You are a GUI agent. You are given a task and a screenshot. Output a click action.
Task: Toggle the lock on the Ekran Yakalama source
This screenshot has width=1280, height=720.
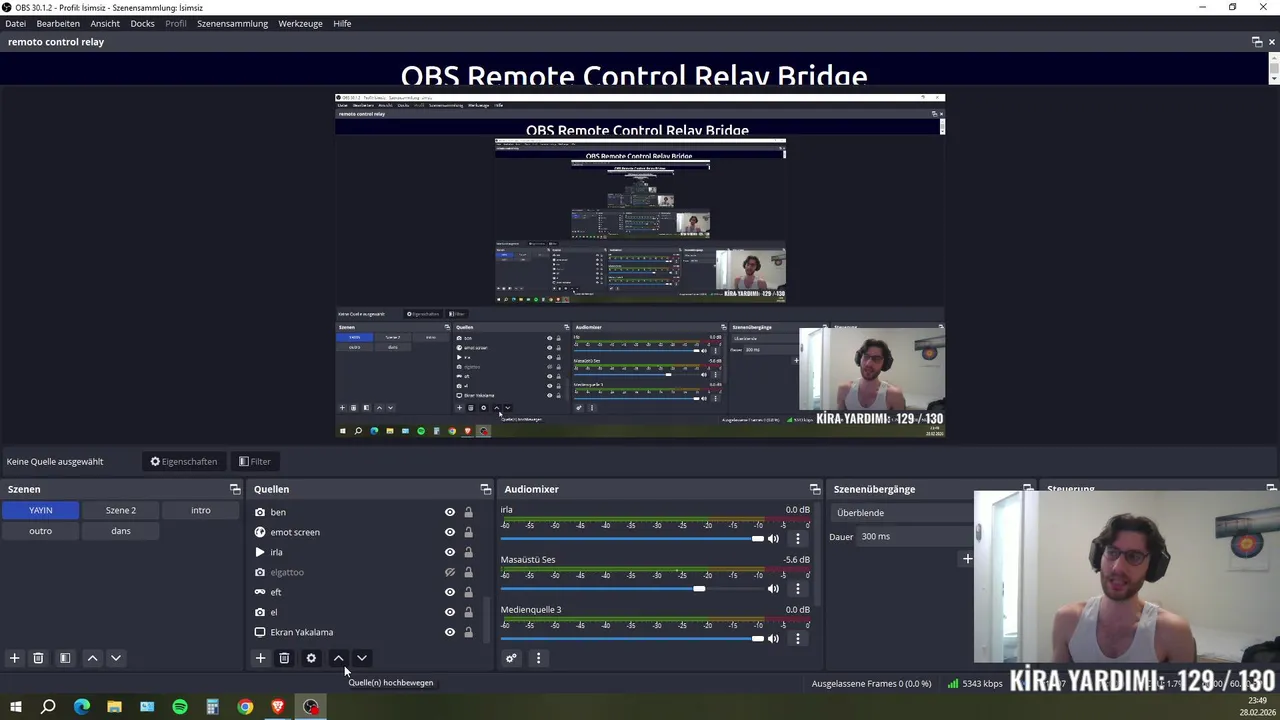468,632
